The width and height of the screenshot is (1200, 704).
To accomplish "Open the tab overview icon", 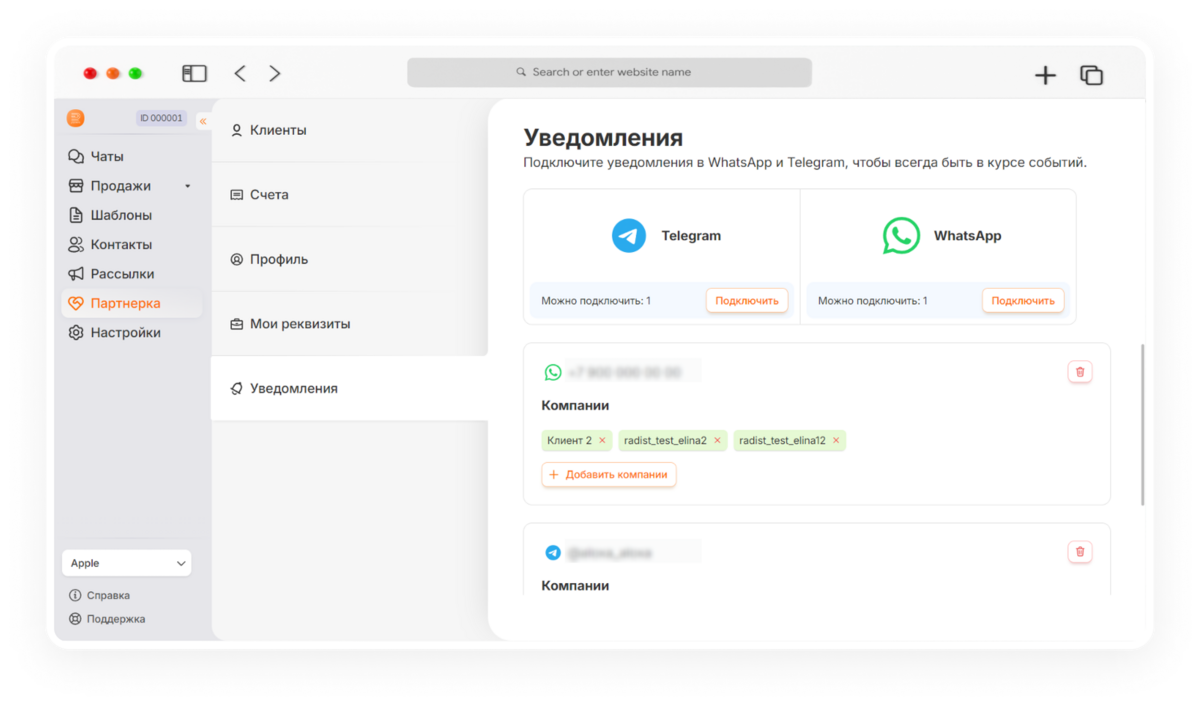I will point(1091,75).
